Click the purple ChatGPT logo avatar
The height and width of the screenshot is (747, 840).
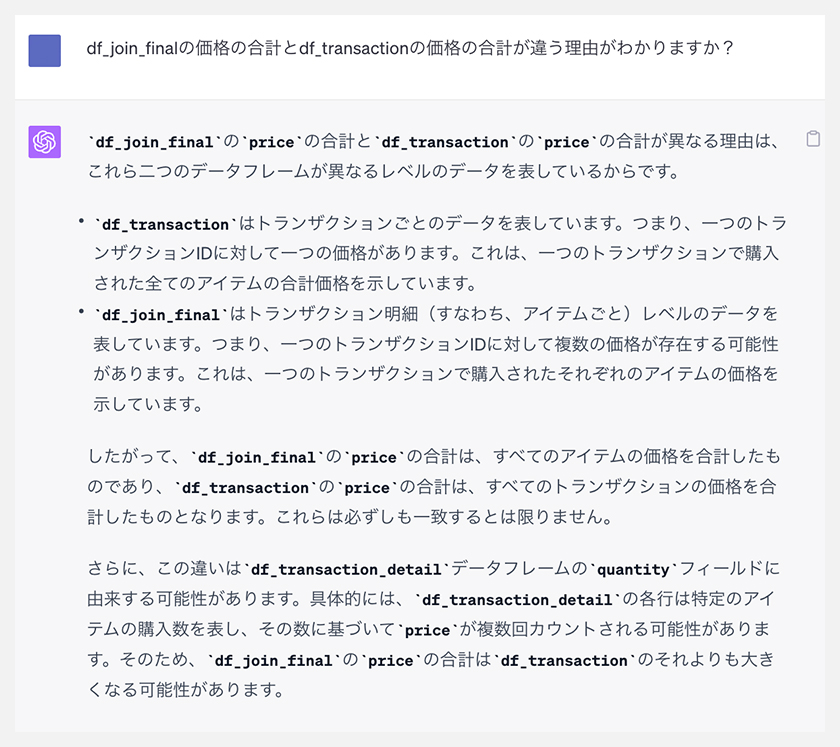[x=44, y=142]
